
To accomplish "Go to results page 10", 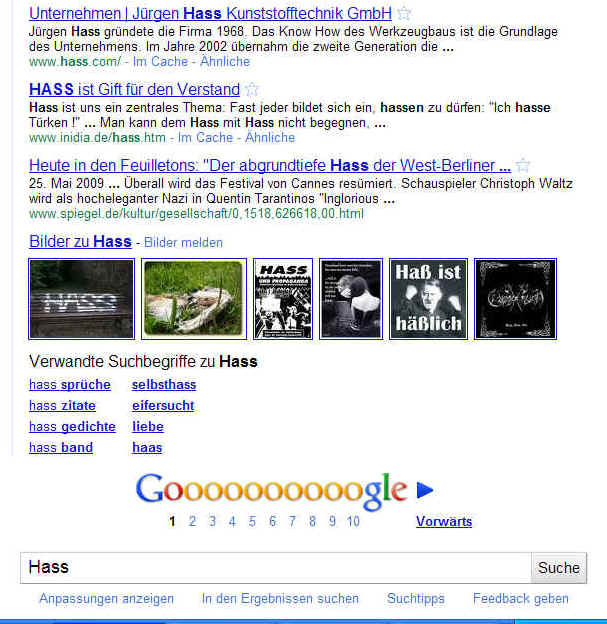I will click(353, 521).
